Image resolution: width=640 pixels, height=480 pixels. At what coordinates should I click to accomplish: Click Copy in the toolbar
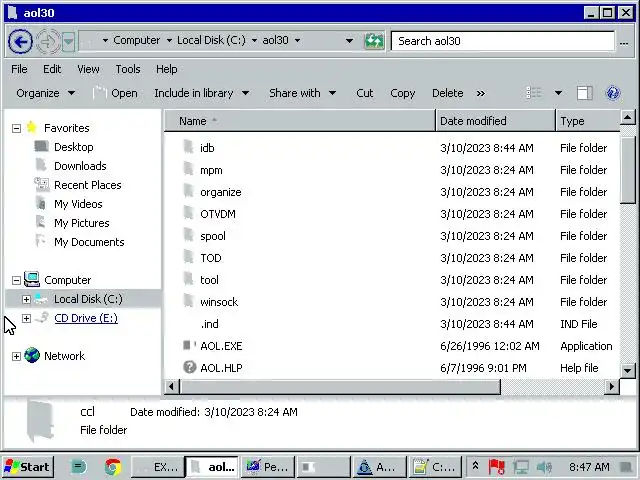[402, 93]
